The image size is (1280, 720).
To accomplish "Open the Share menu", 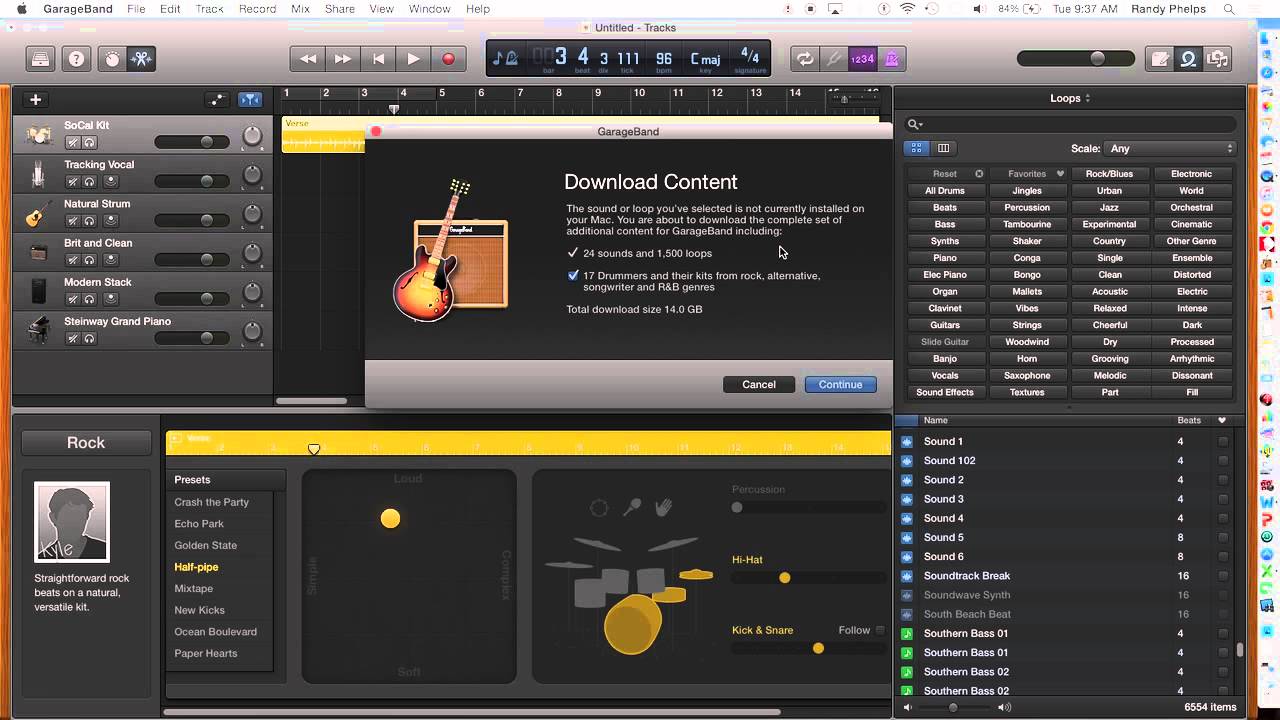I will [340, 9].
